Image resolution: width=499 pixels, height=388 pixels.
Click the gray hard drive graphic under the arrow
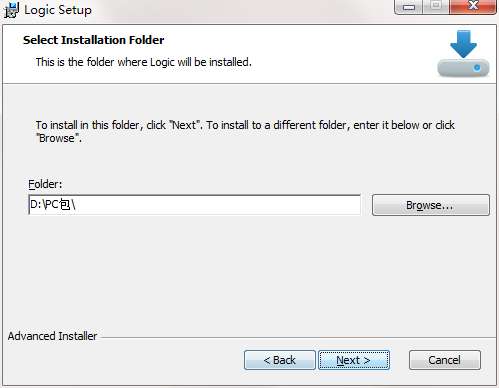pos(463,67)
